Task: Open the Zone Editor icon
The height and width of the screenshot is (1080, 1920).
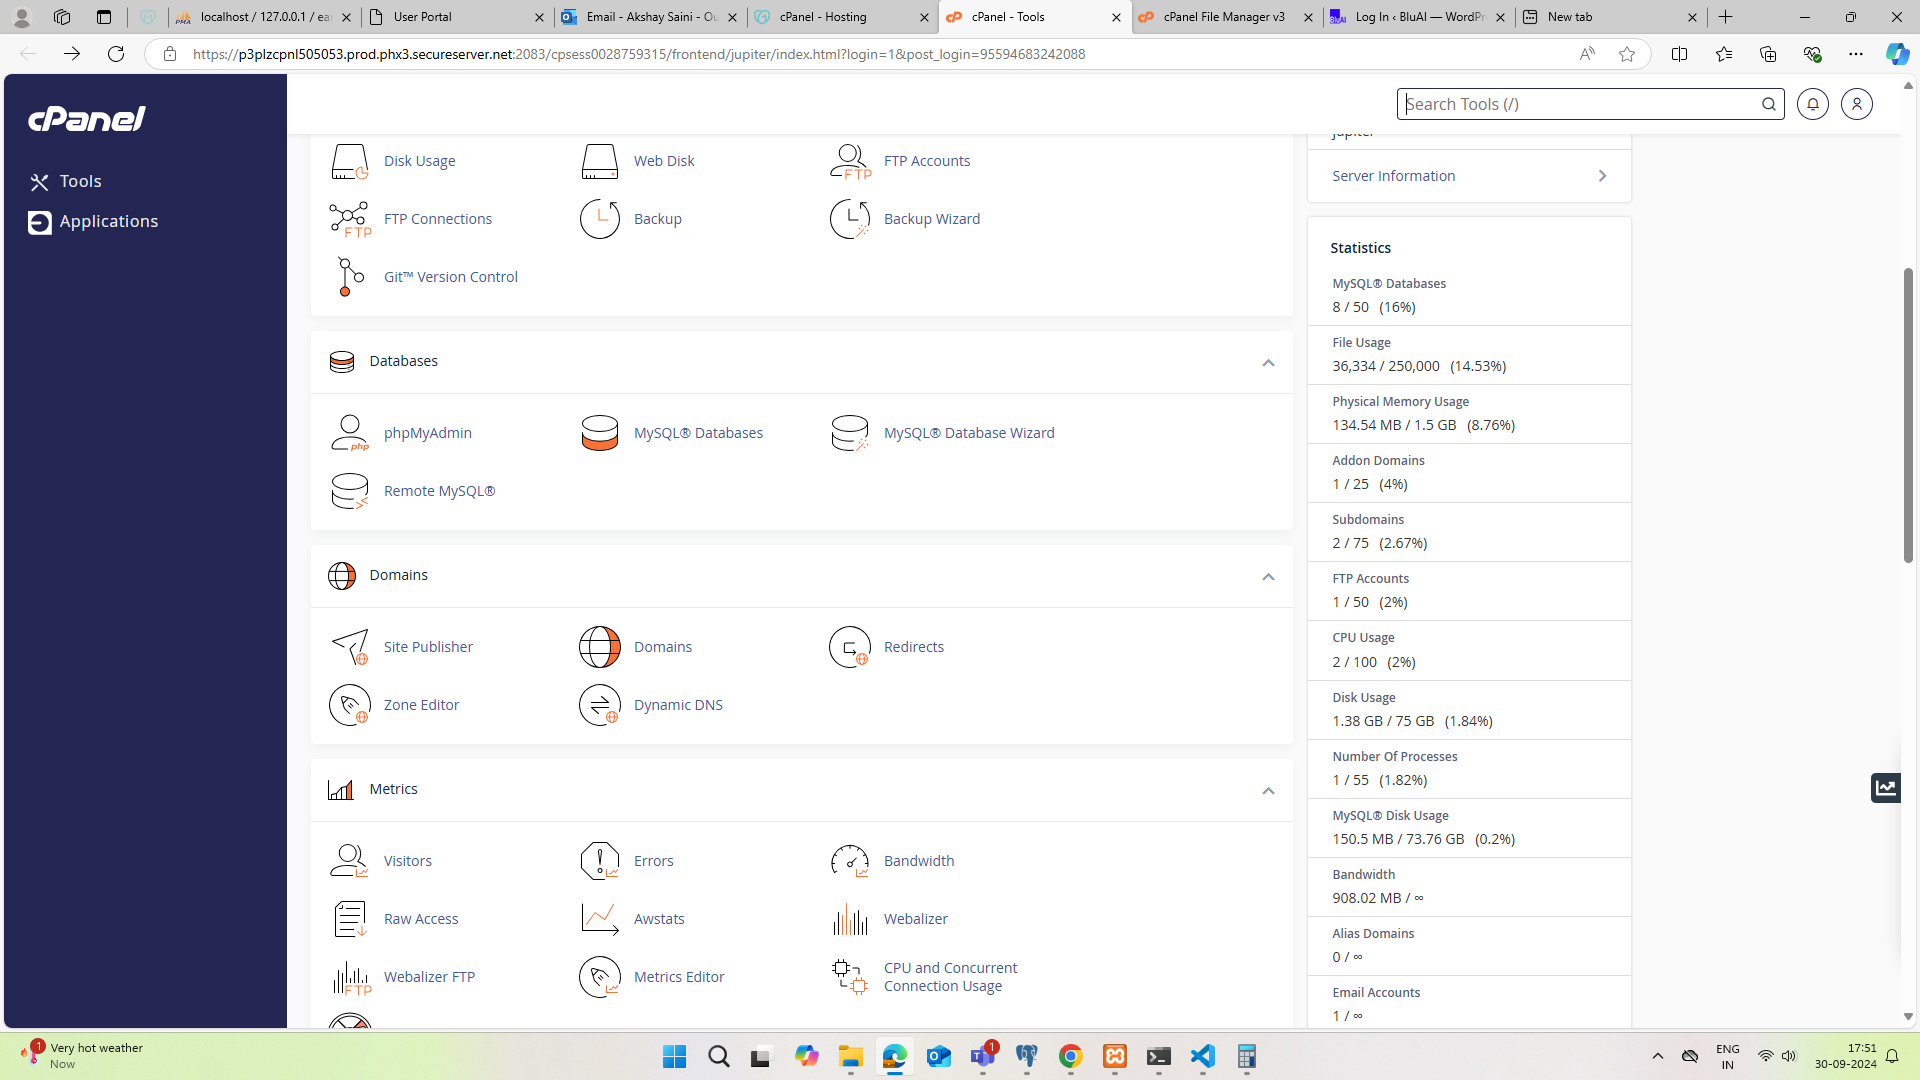Action: 350,705
